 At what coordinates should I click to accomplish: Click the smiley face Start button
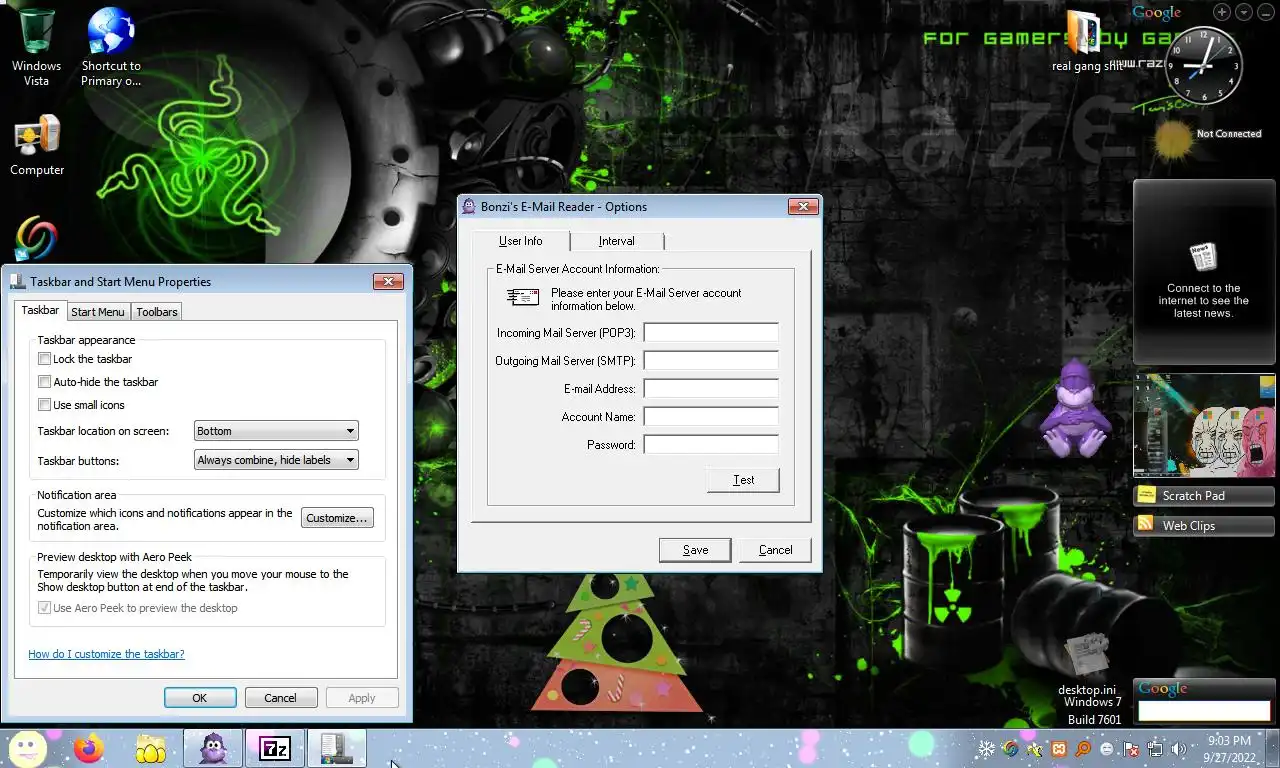tap(28, 748)
